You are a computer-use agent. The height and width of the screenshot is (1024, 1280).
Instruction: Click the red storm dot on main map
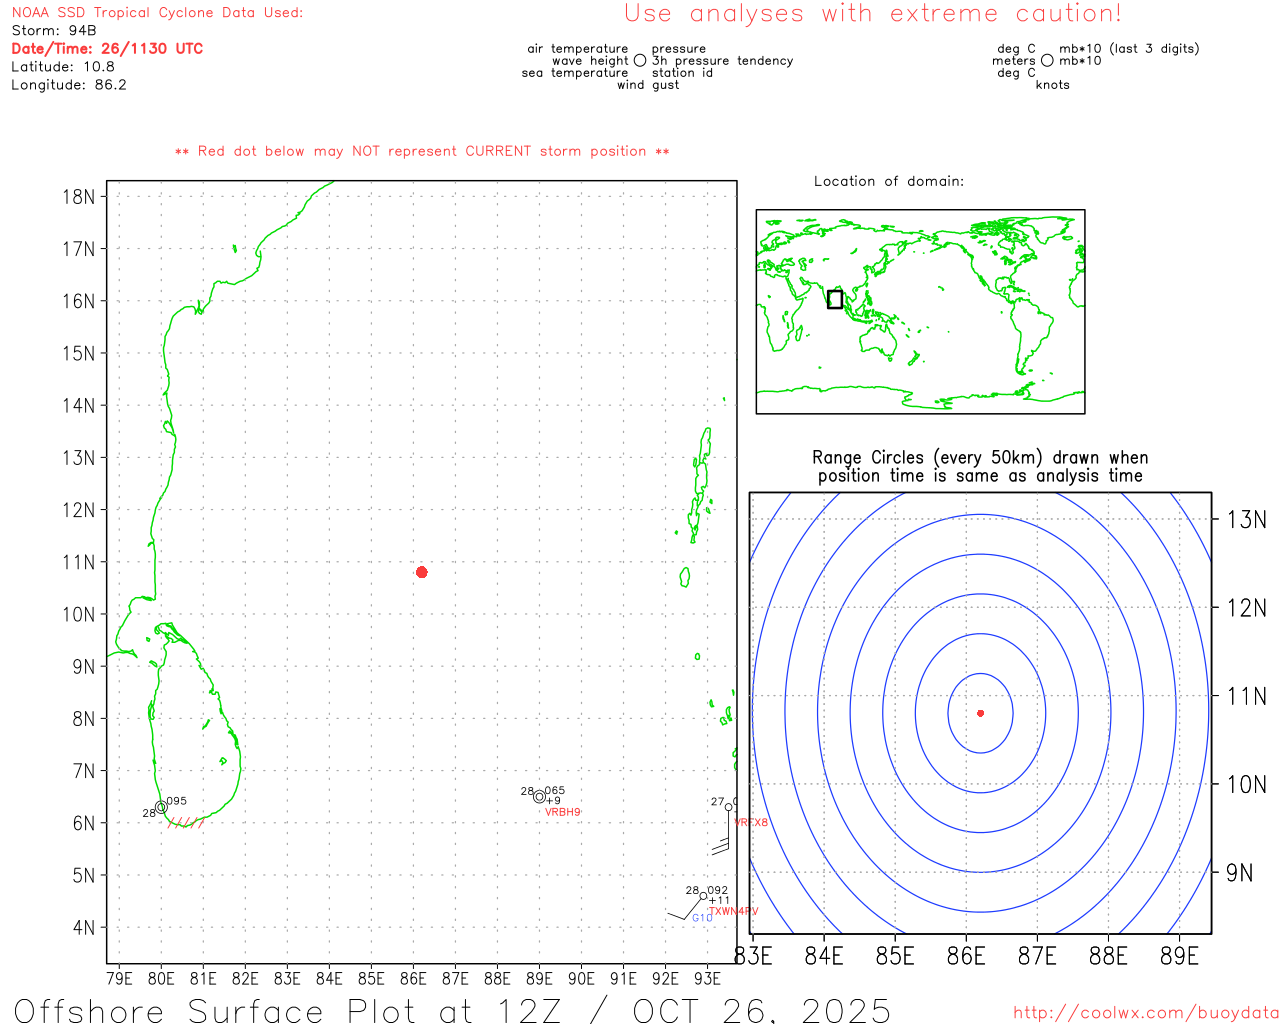pyautogui.click(x=422, y=572)
